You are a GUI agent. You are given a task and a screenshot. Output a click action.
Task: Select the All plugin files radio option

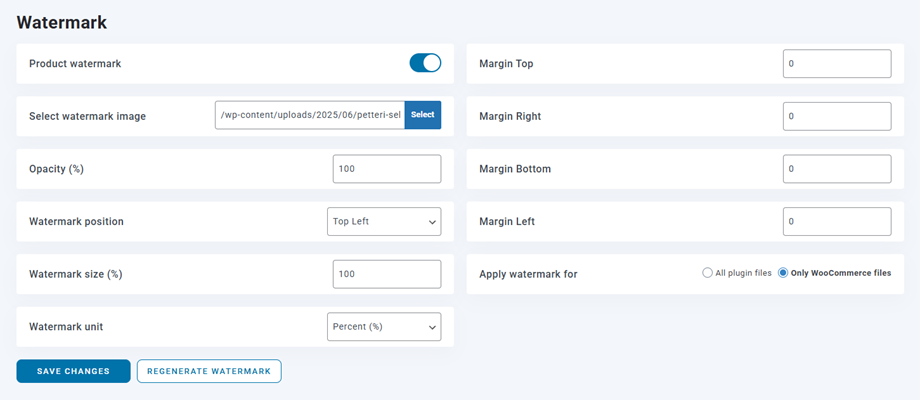point(708,273)
